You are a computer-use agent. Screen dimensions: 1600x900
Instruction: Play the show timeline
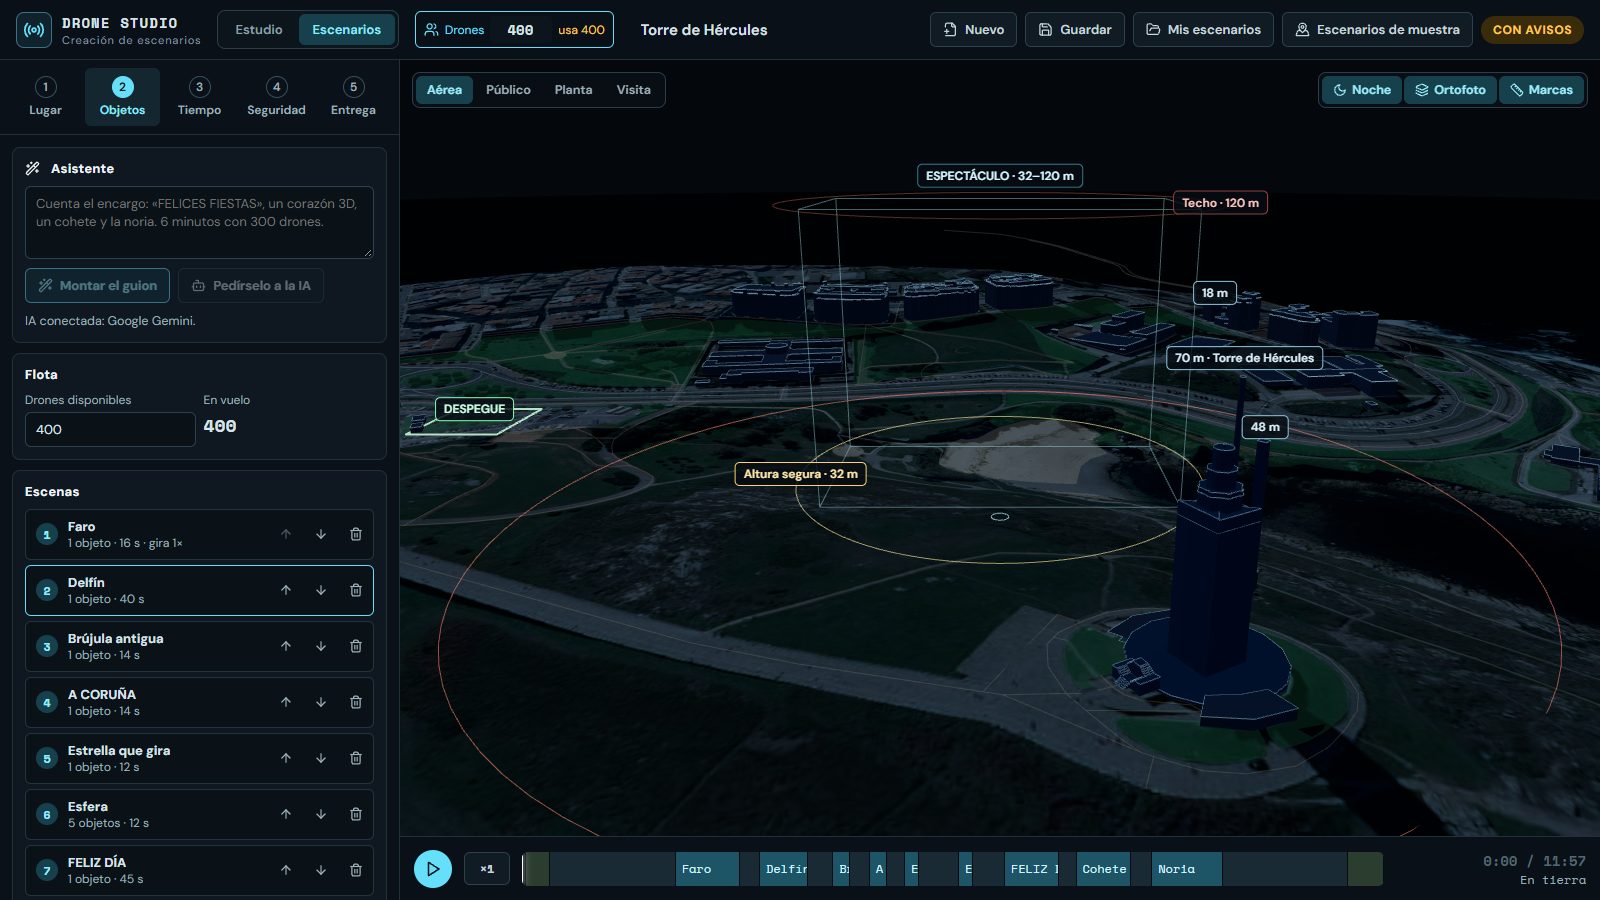pyautogui.click(x=433, y=869)
